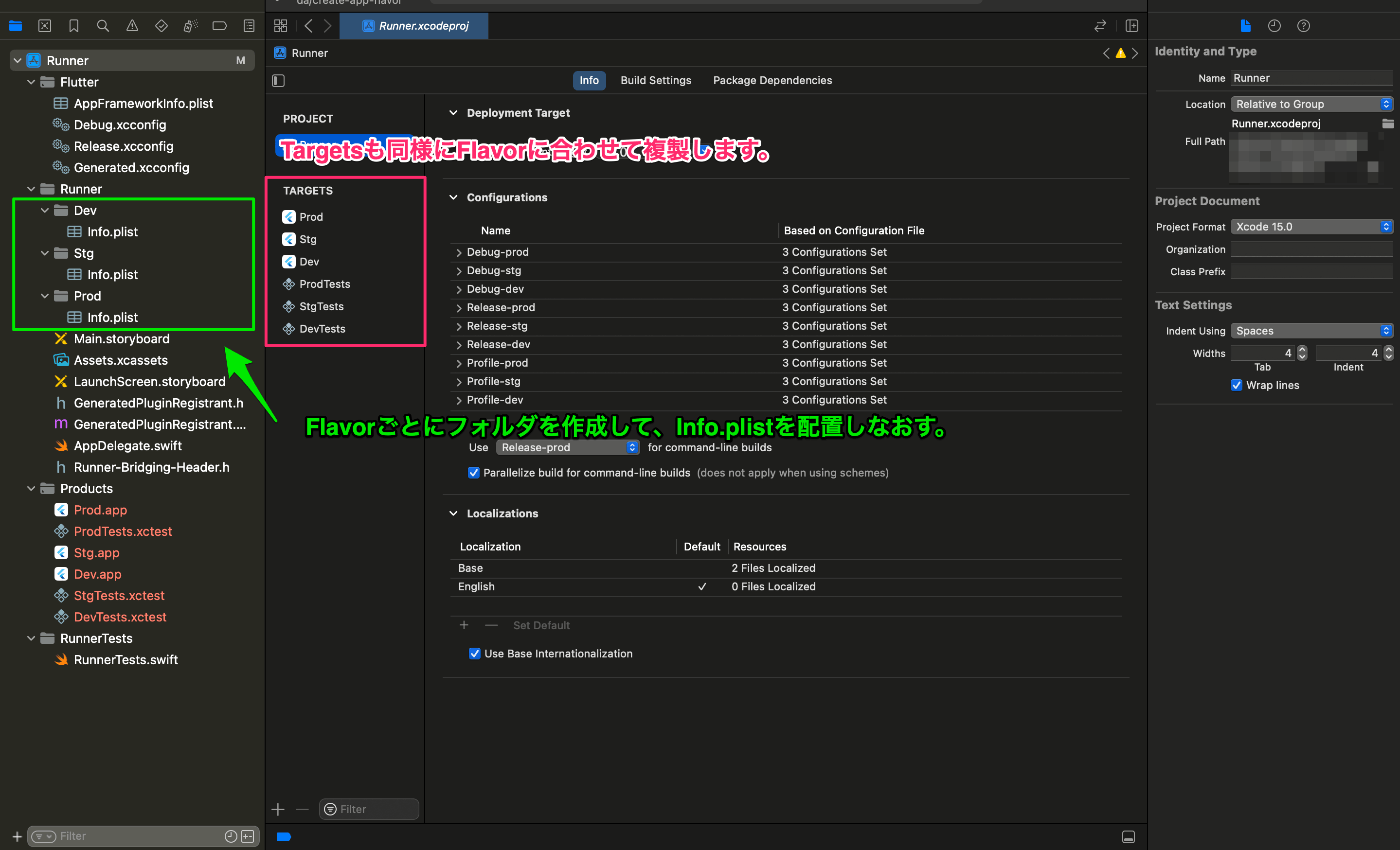1400x850 pixels.
Task: Click the Name field containing Runner
Action: pyautogui.click(x=1312, y=78)
